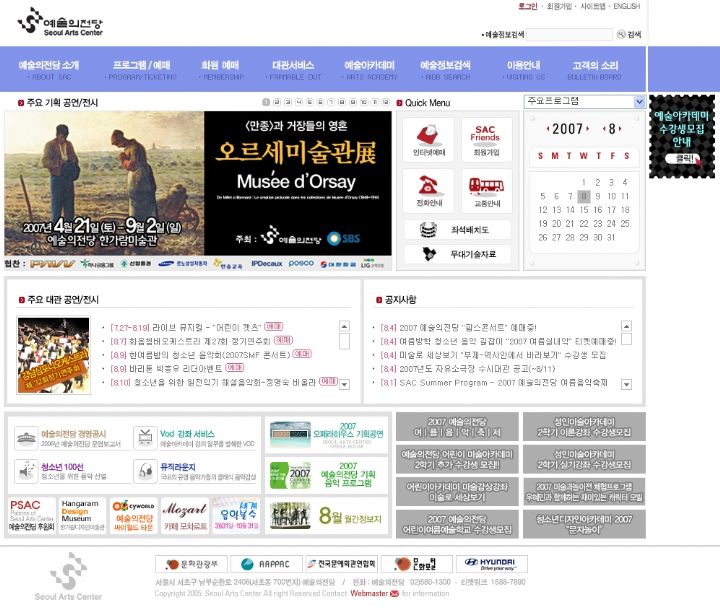Open the 문화포털 footer logo
The height and width of the screenshot is (612, 720).
(416, 564)
